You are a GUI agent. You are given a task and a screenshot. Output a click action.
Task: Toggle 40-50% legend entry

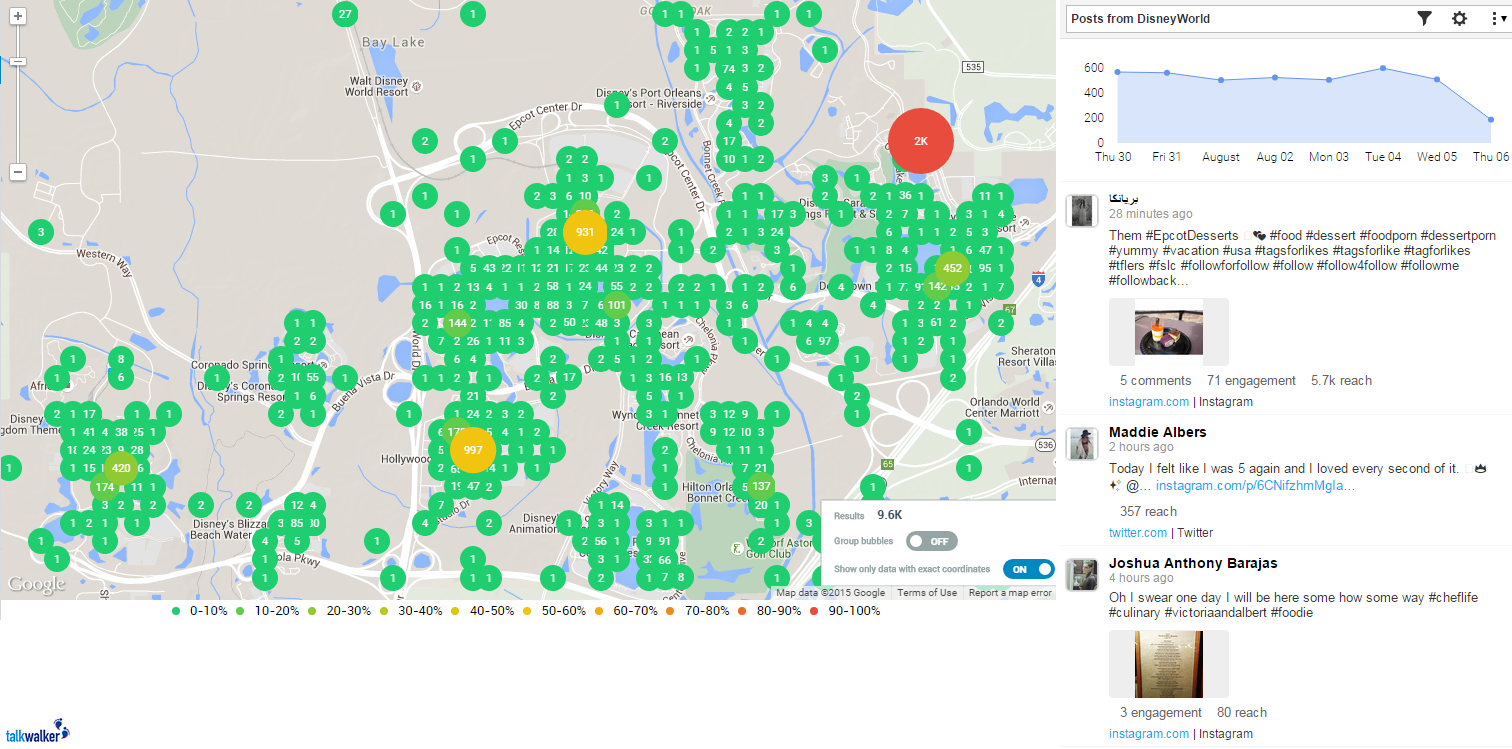point(483,610)
